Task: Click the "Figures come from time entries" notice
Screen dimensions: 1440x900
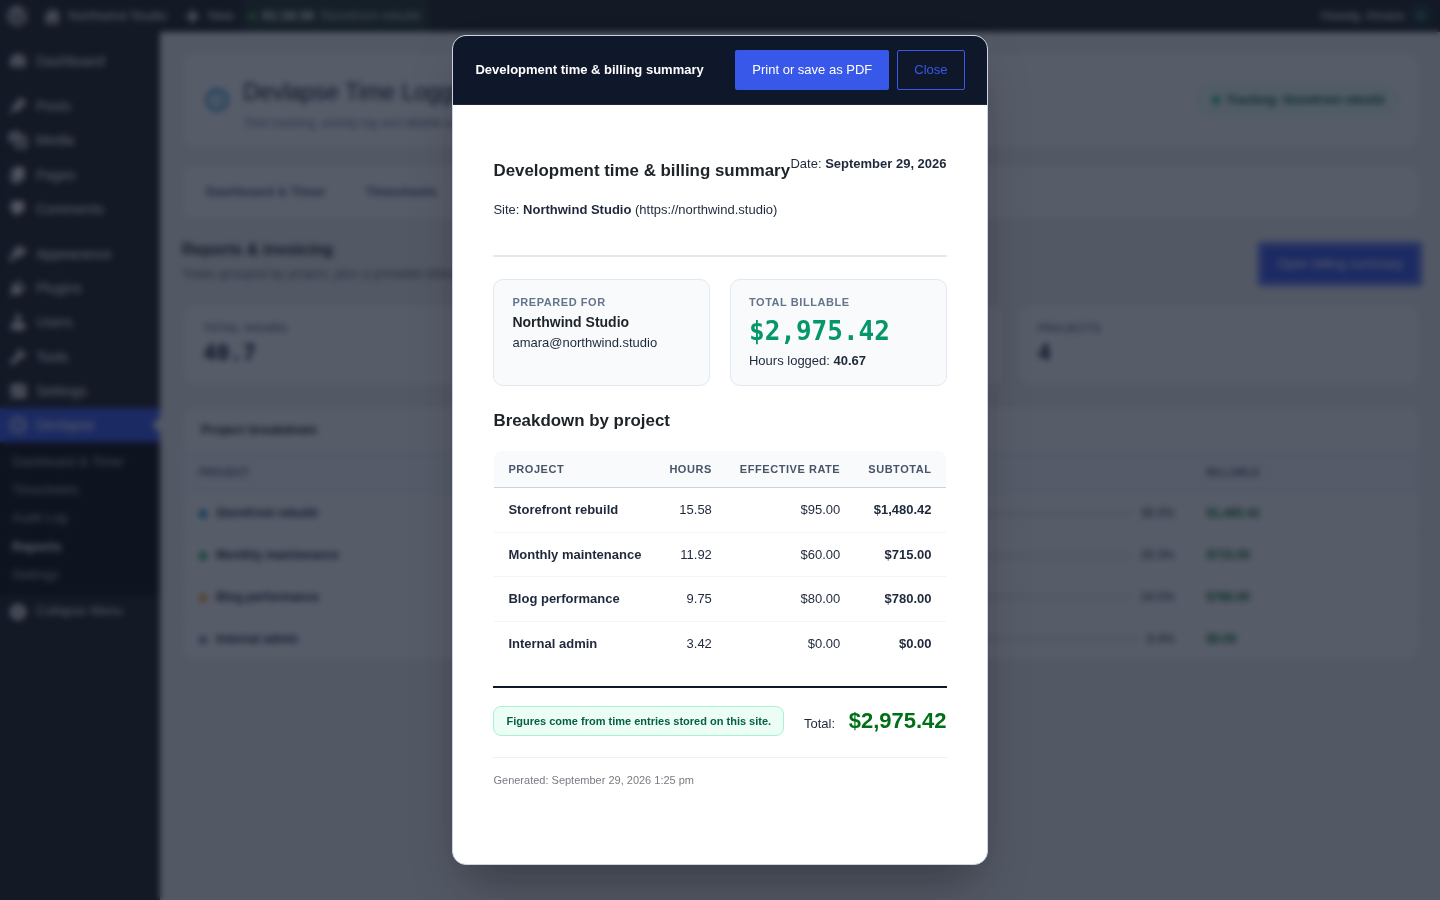Action: click(638, 721)
